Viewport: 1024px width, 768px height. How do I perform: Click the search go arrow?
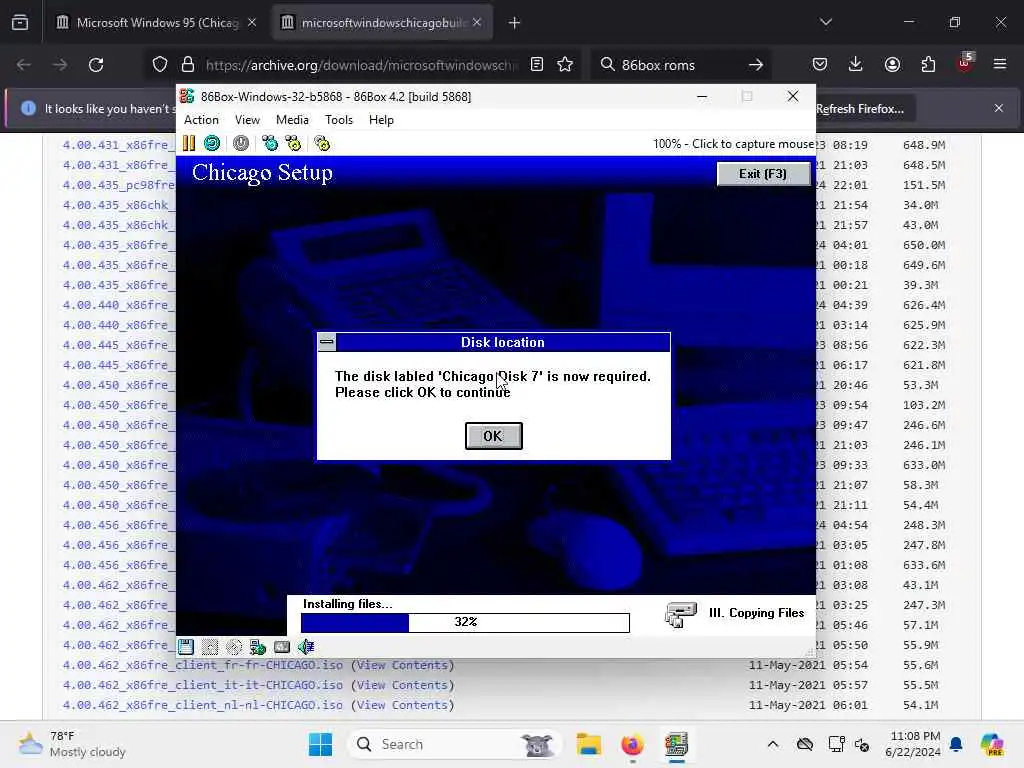(756, 65)
